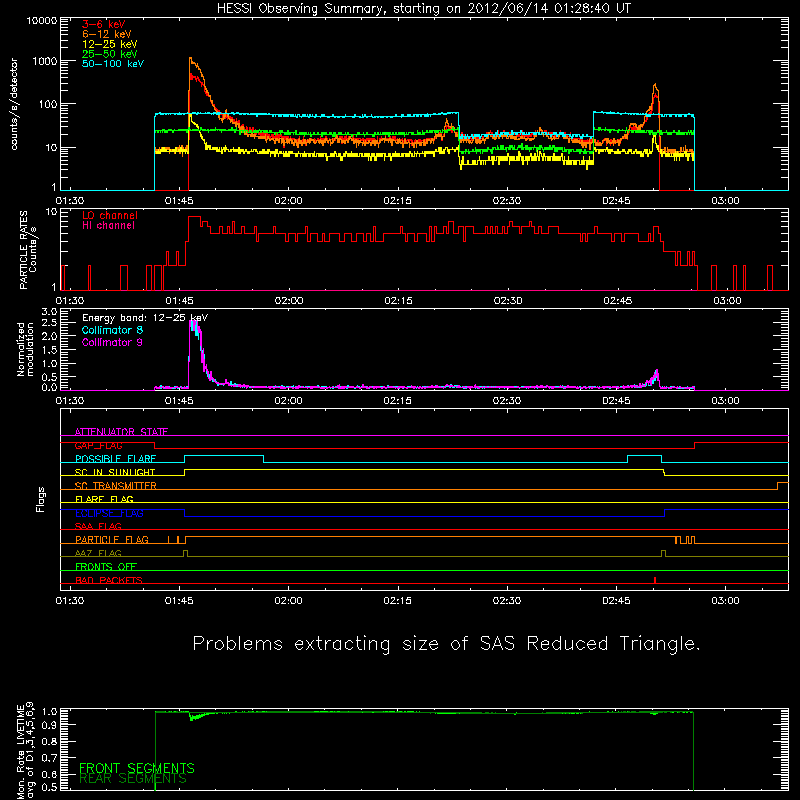Click the 02:00 tick label under the count-rate plot

(288, 201)
